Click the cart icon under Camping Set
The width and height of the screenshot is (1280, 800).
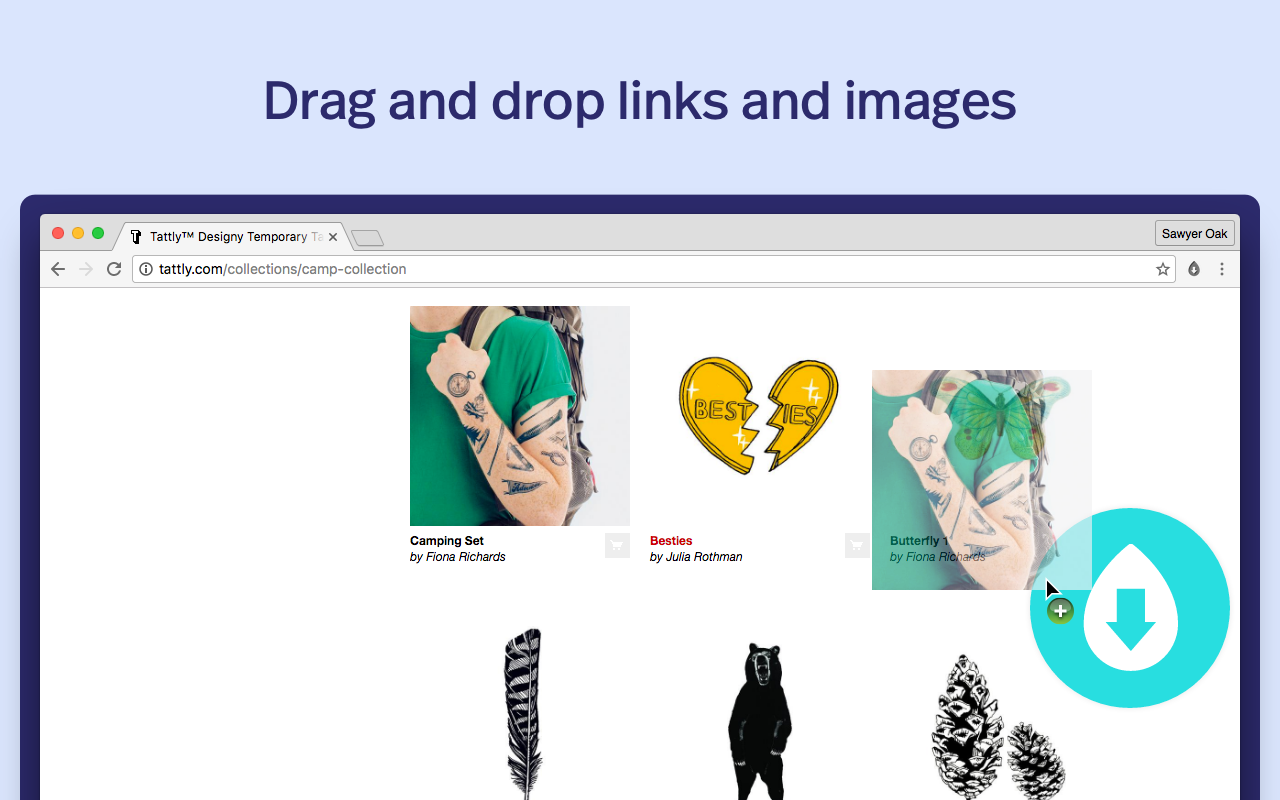pyautogui.click(x=616, y=545)
